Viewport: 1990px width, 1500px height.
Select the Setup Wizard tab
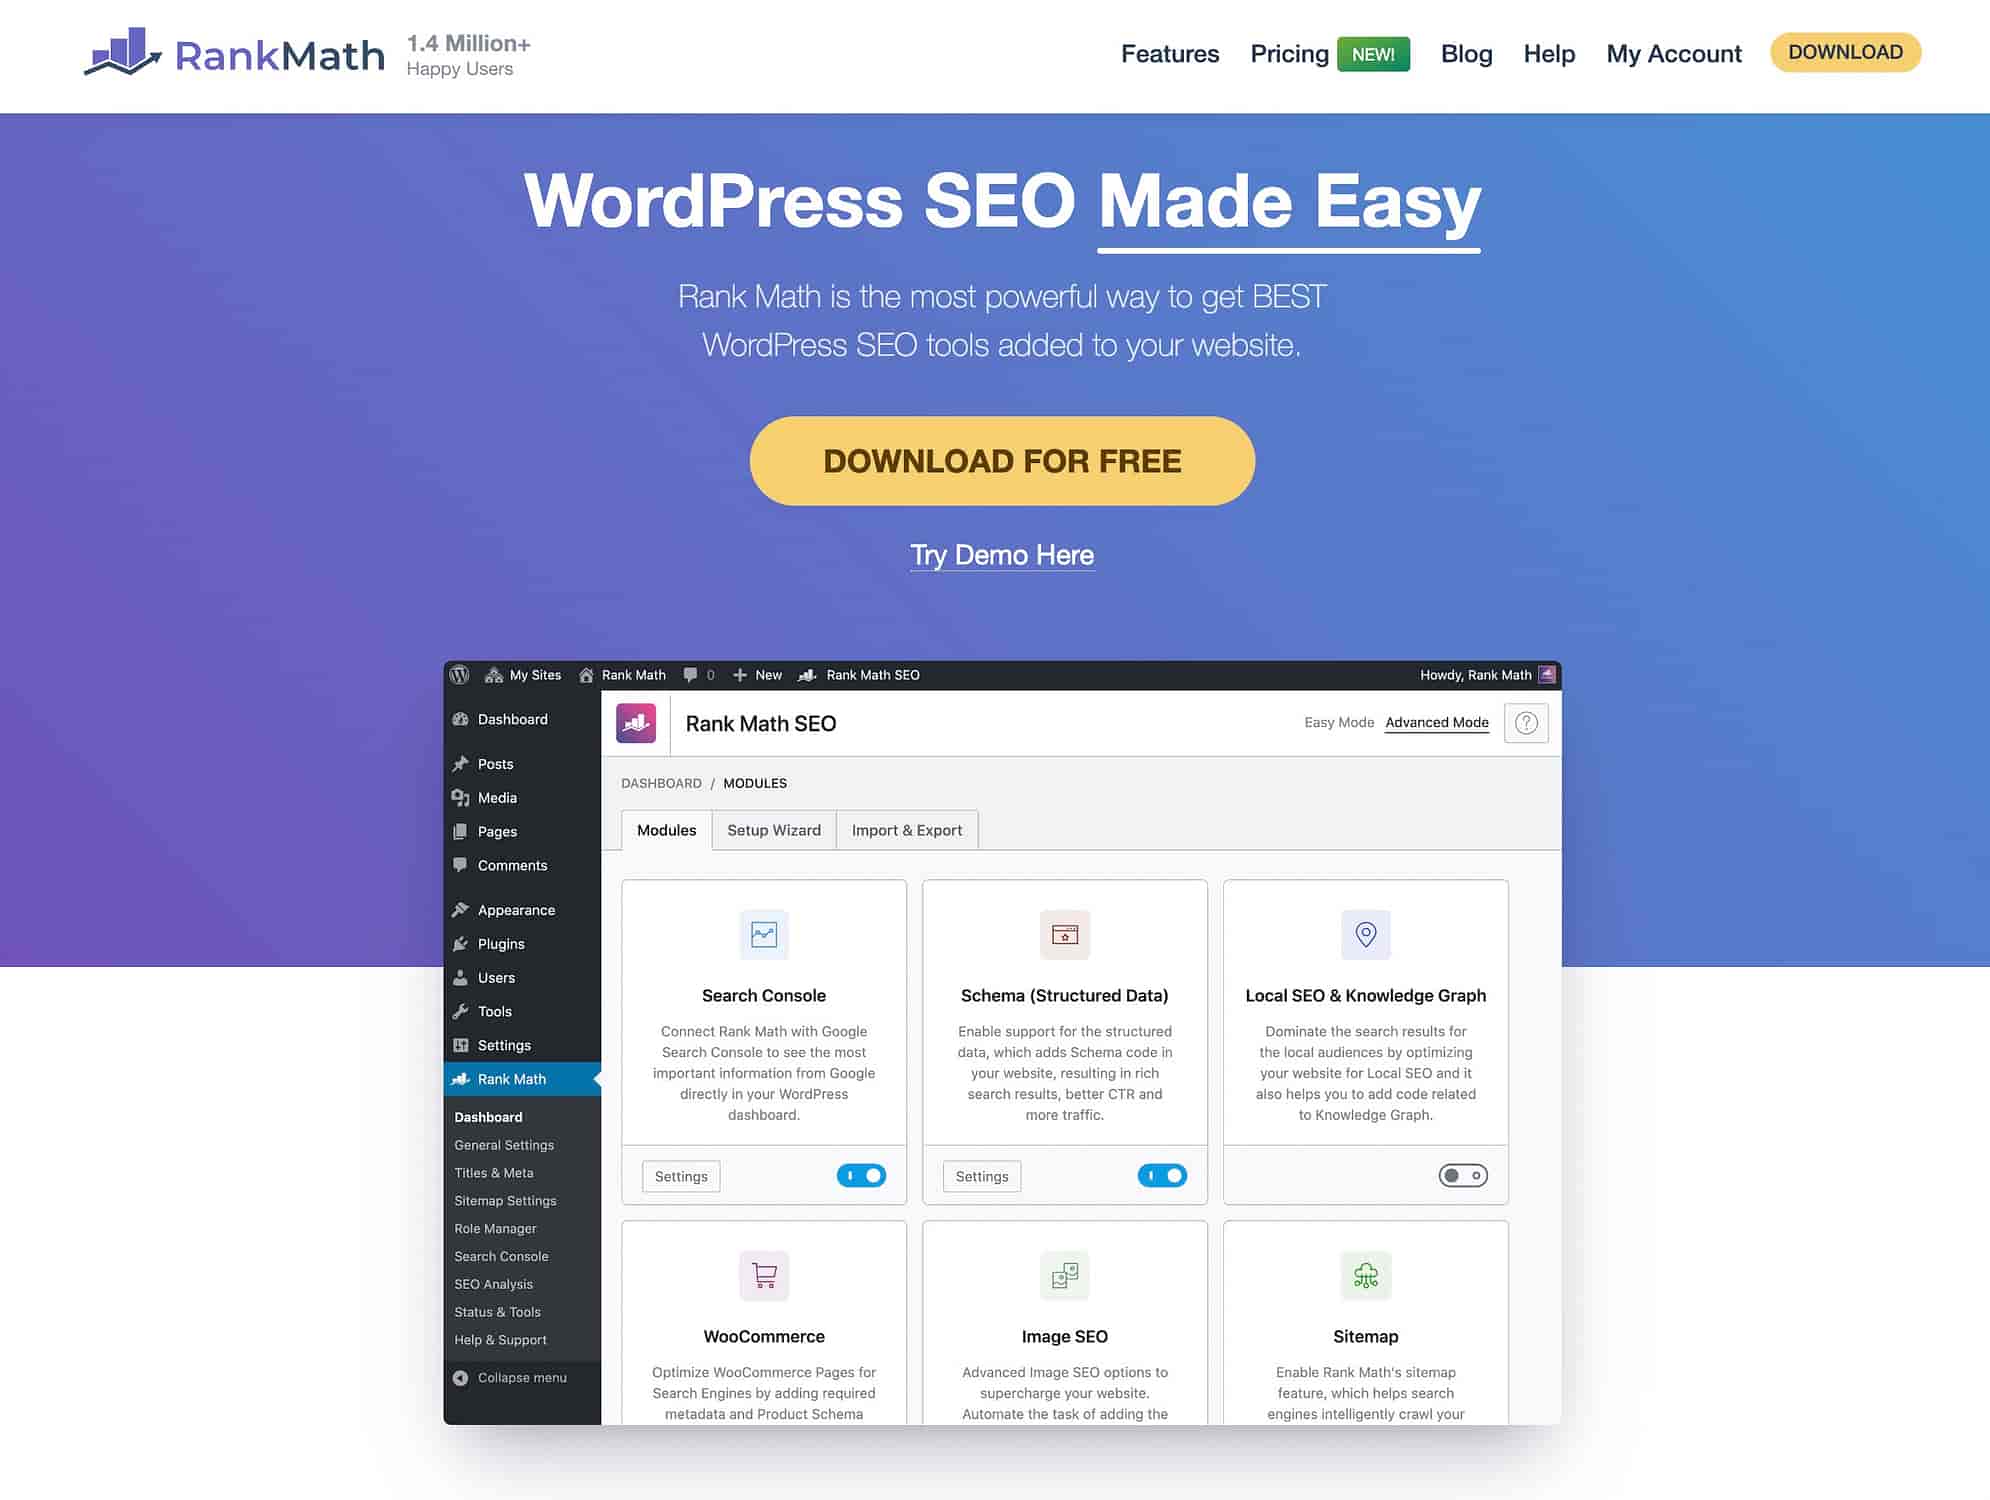(772, 829)
